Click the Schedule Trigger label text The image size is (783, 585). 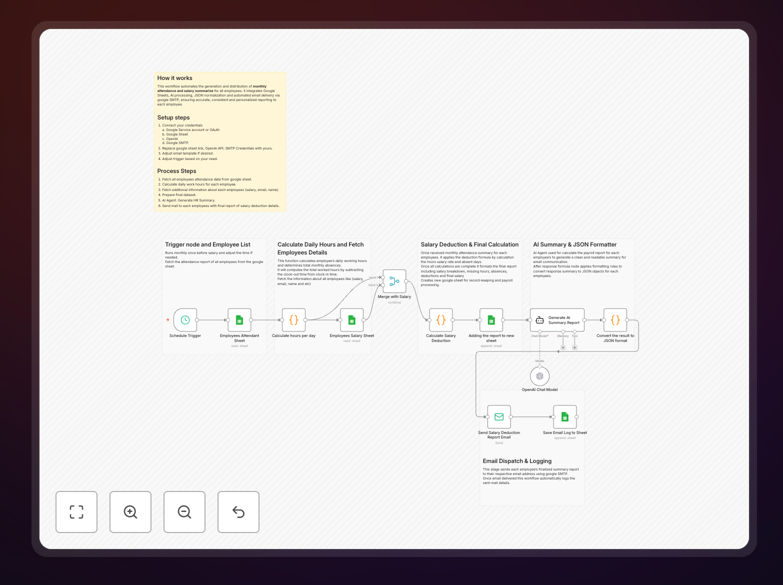click(185, 336)
